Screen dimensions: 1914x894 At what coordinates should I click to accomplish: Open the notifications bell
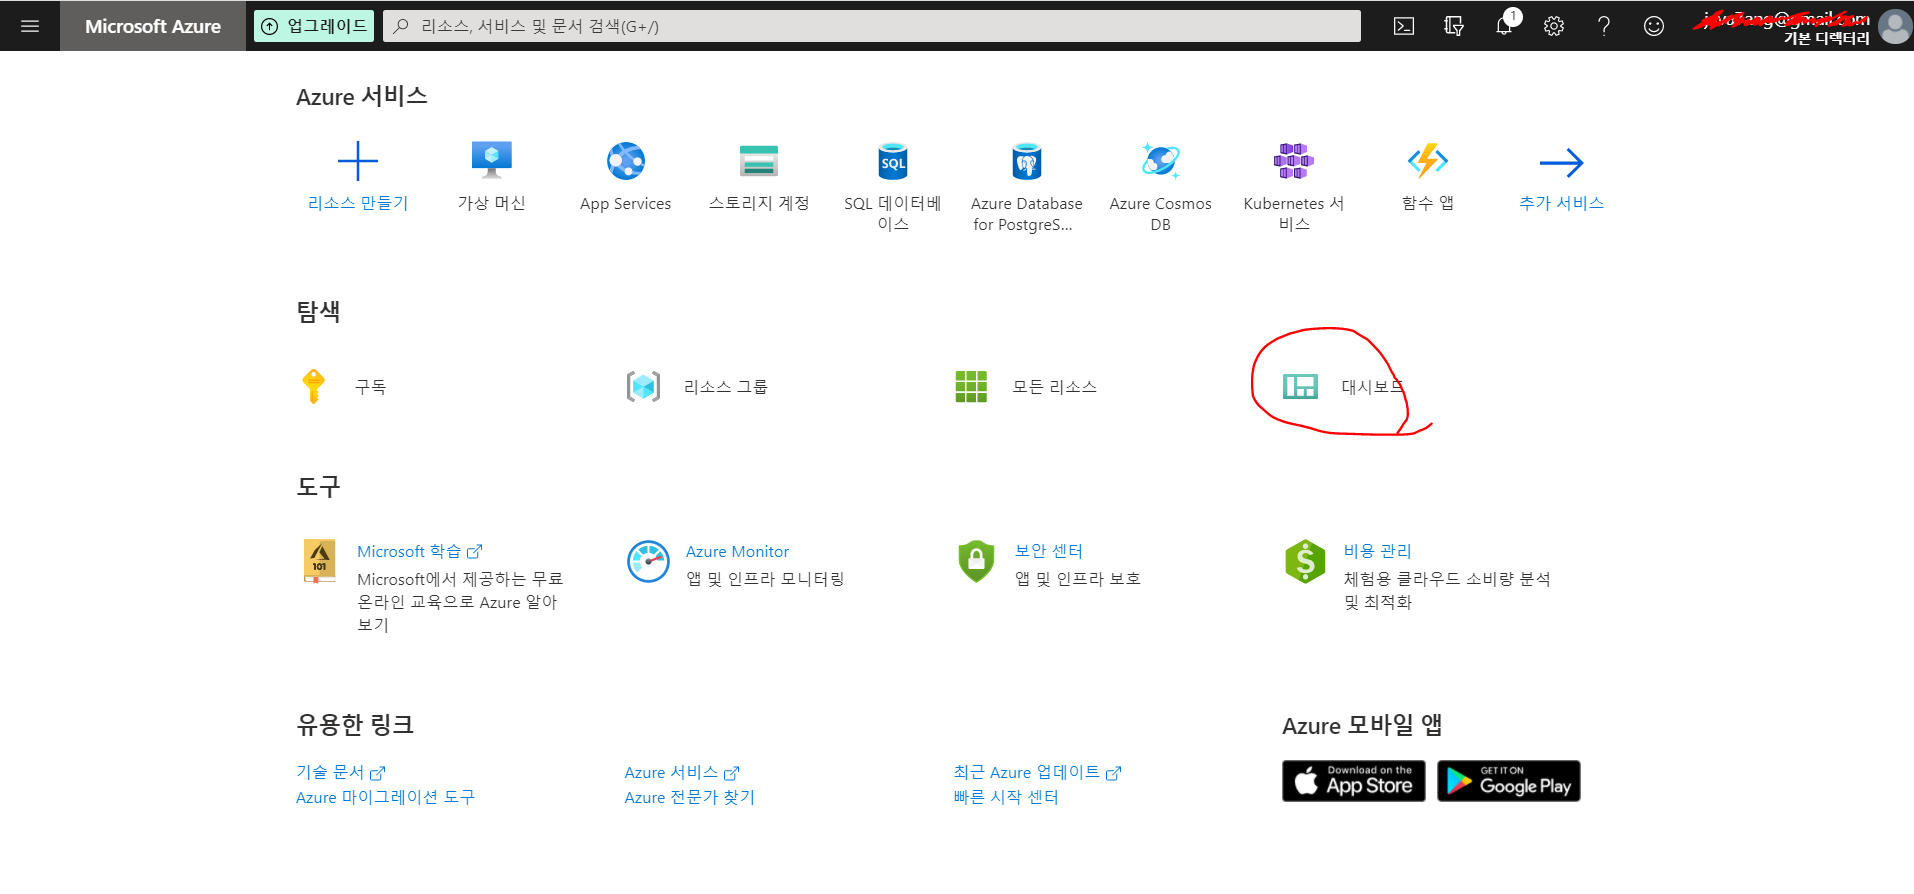click(1504, 26)
